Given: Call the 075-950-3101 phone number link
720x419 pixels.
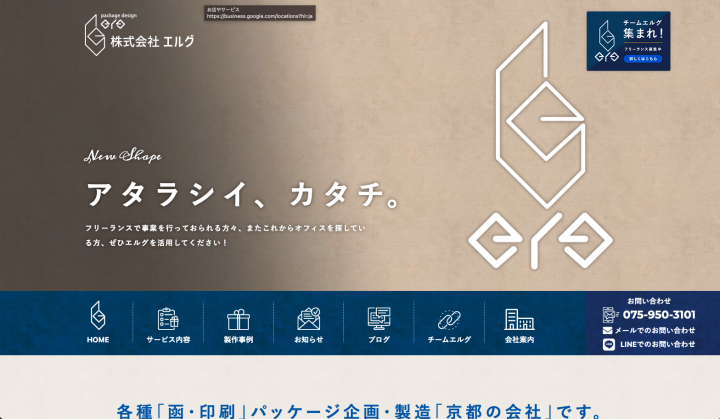Looking at the screenshot, I should pos(659,315).
